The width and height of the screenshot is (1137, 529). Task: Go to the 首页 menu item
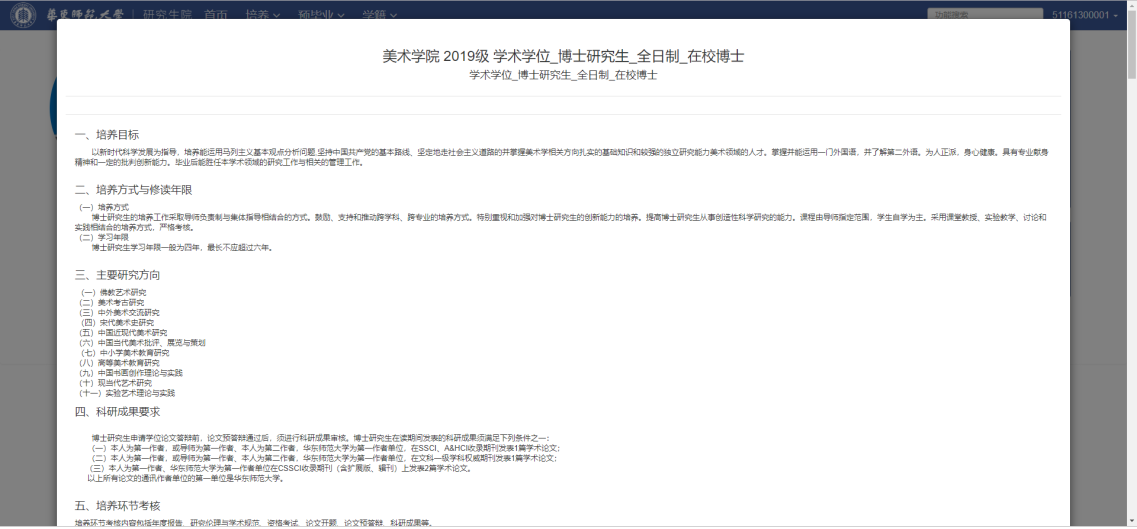click(x=215, y=15)
